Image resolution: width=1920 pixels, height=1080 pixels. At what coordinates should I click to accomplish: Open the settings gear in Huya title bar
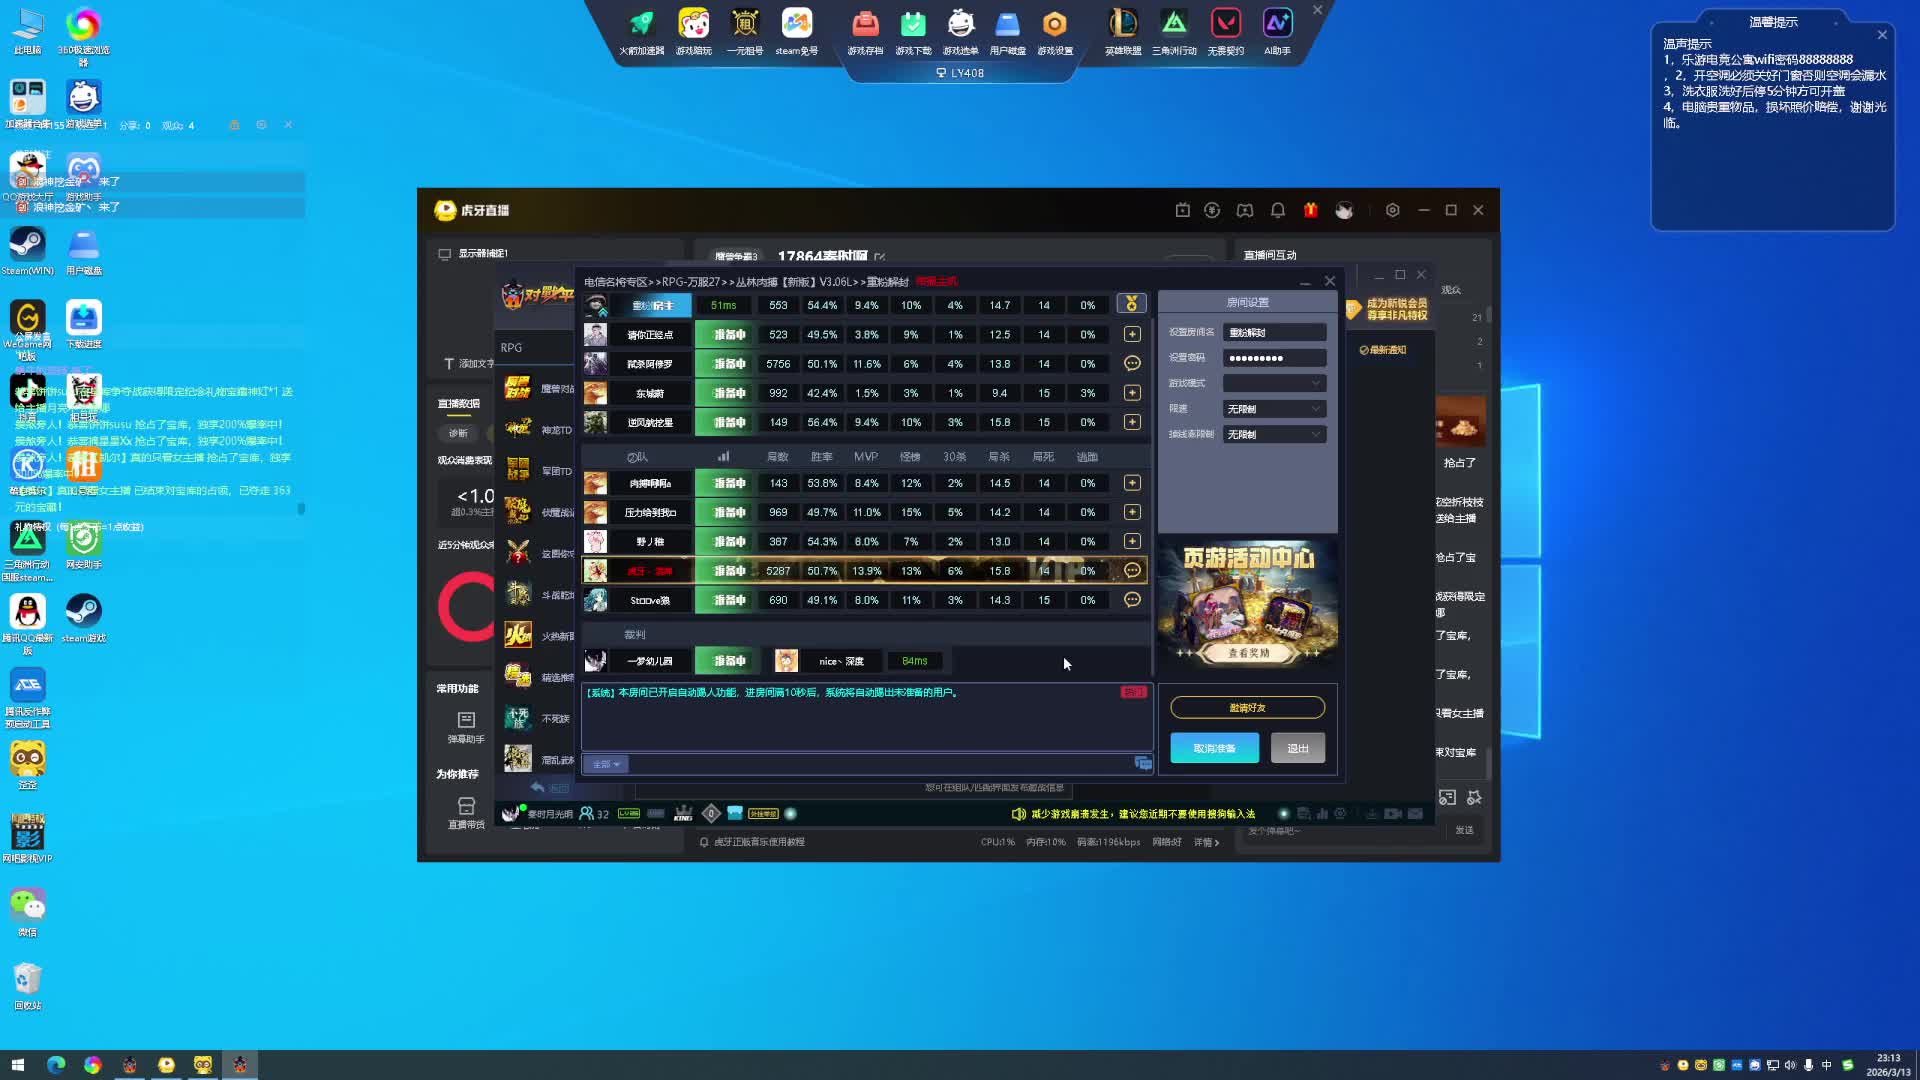click(x=1392, y=210)
